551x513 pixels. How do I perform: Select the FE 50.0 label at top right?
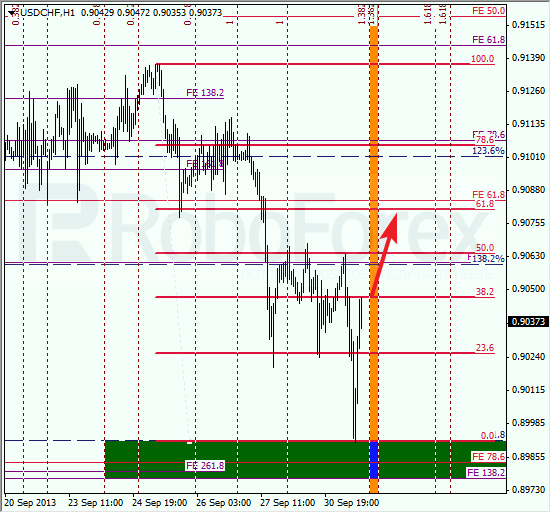coord(488,11)
